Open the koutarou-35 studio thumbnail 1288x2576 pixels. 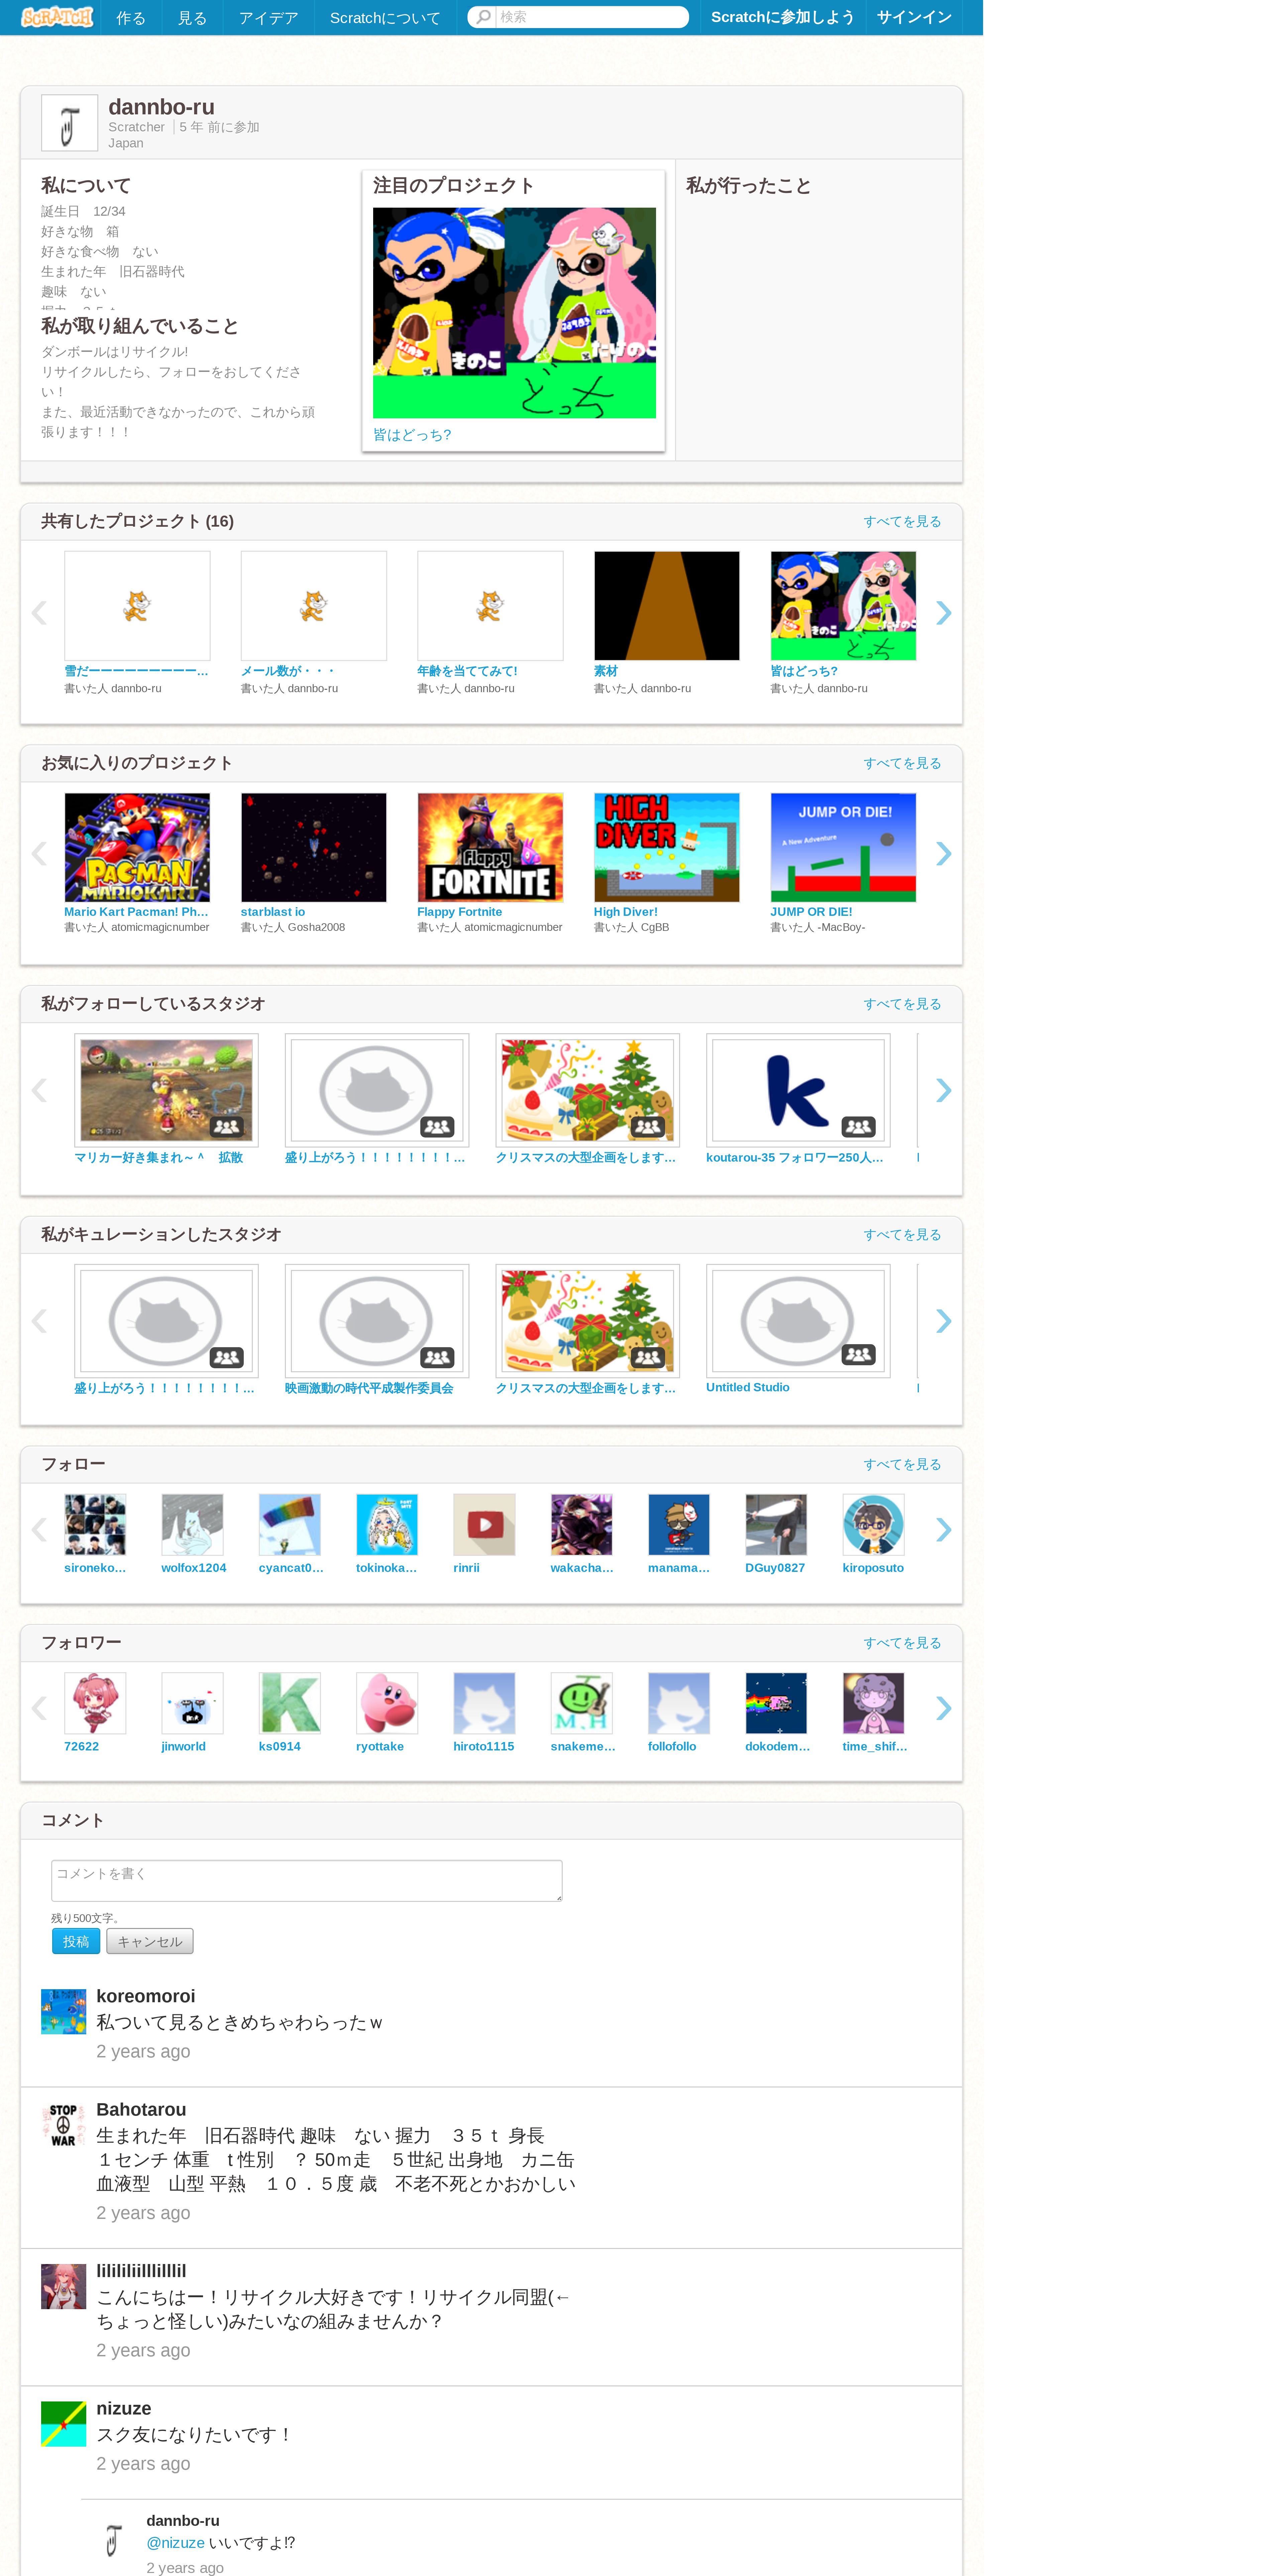click(x=798, y=1090)
